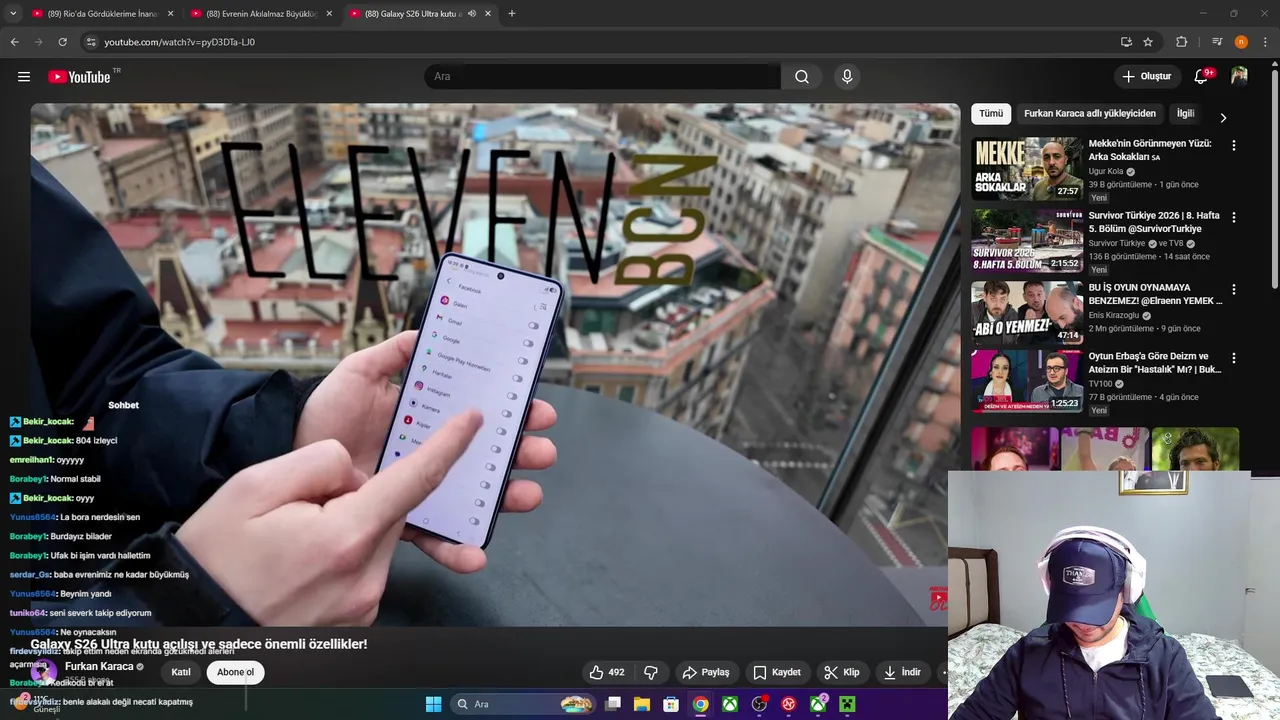The height and width of the screenshot is (720, 1280).
Task: Click the search magnifier button
Action: click(x=802, y=77)
